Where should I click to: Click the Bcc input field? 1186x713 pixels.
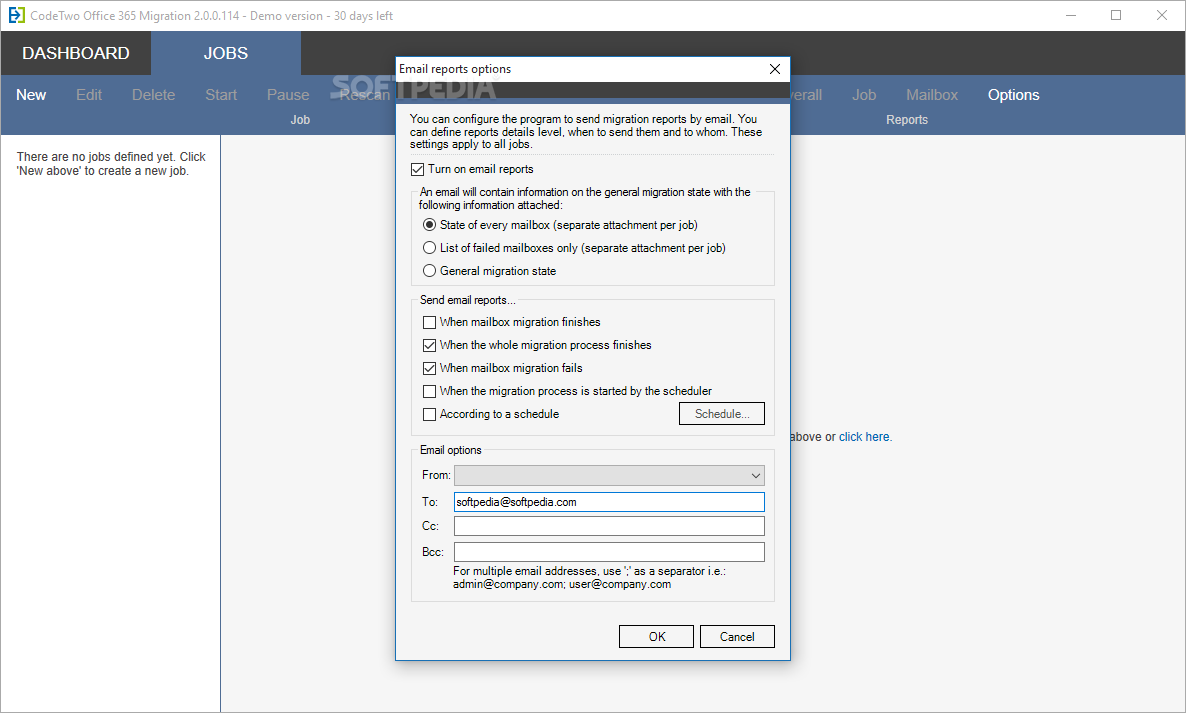click(609, 552)
